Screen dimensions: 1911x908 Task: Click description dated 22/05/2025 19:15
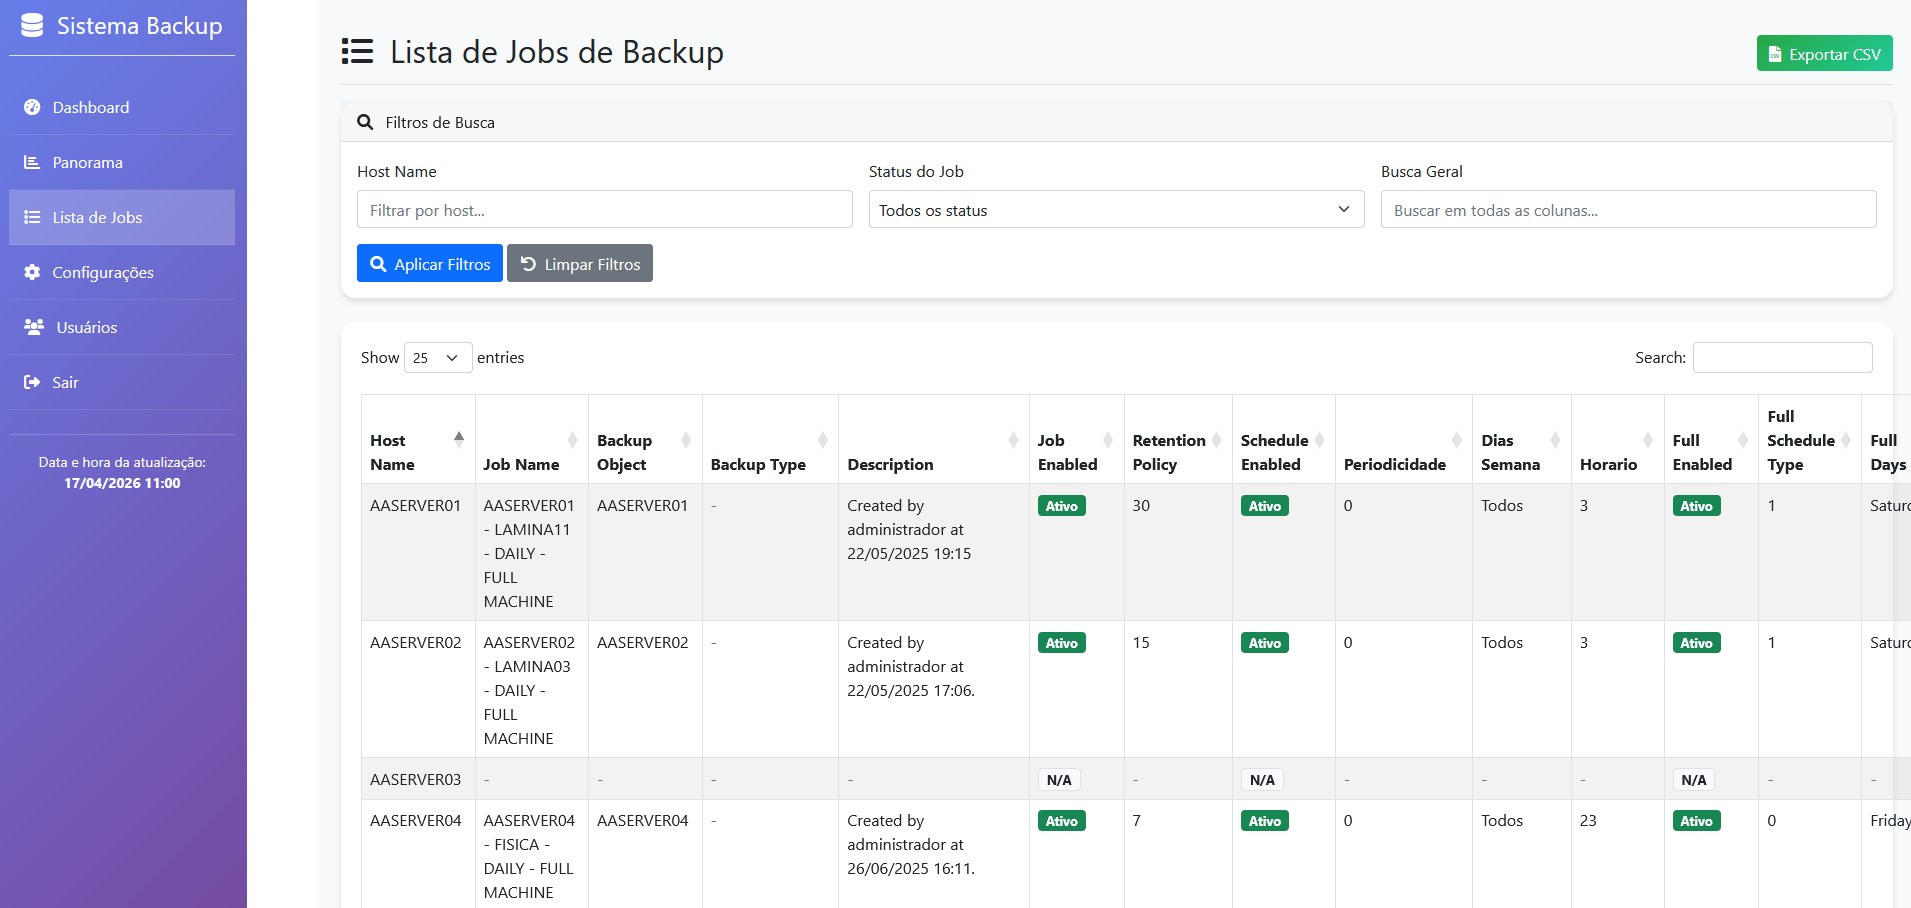(x=909, y=530)
